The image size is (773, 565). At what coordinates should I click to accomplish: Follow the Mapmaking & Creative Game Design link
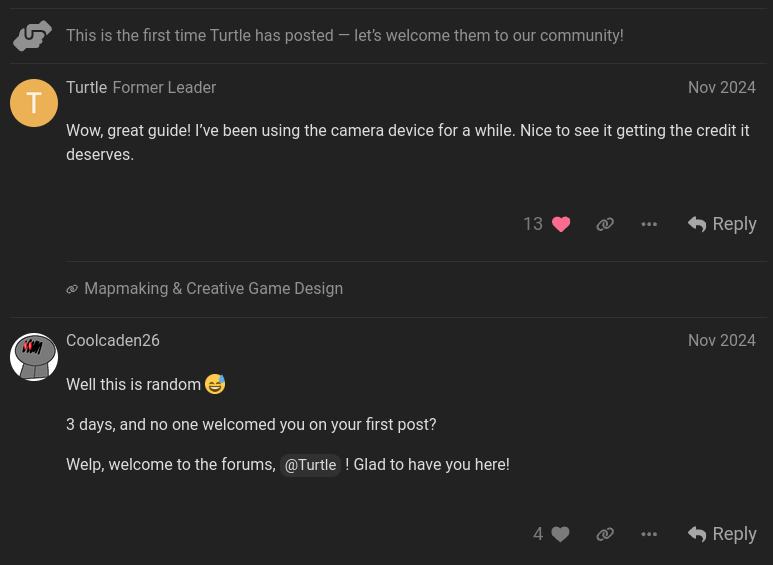tap(213, 288)
